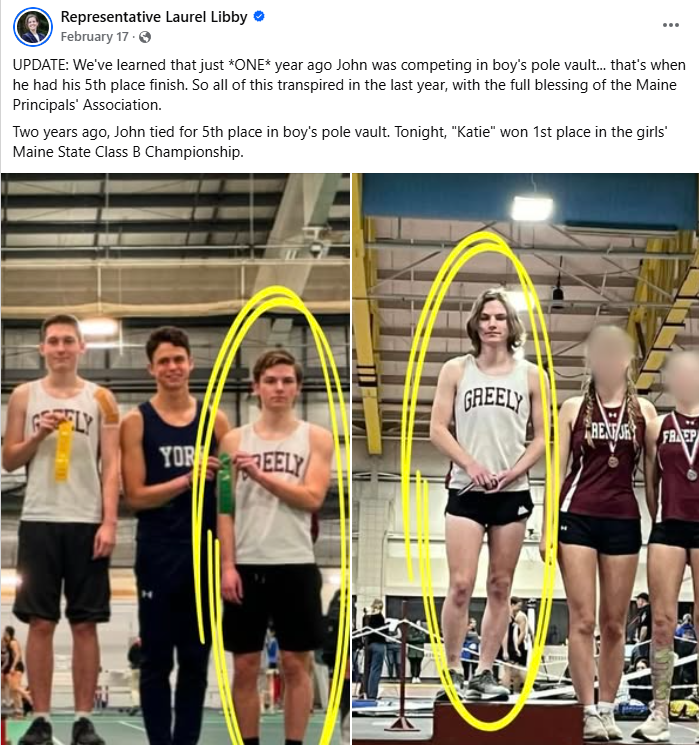
Task: Open the Representative Laurel Libby page link
Action: pos(154,17)
